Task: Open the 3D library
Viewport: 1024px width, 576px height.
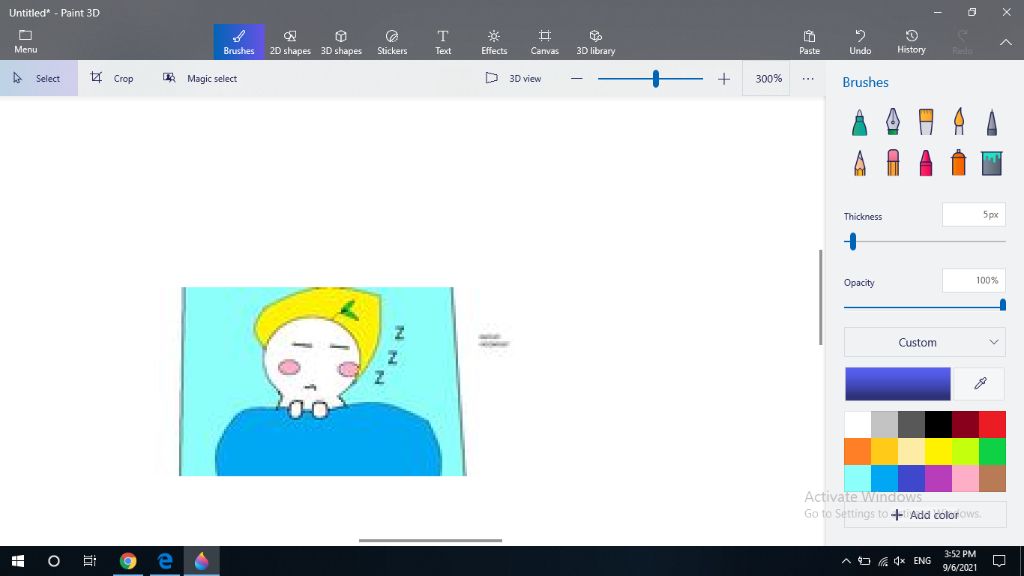Action: [596, 42]
